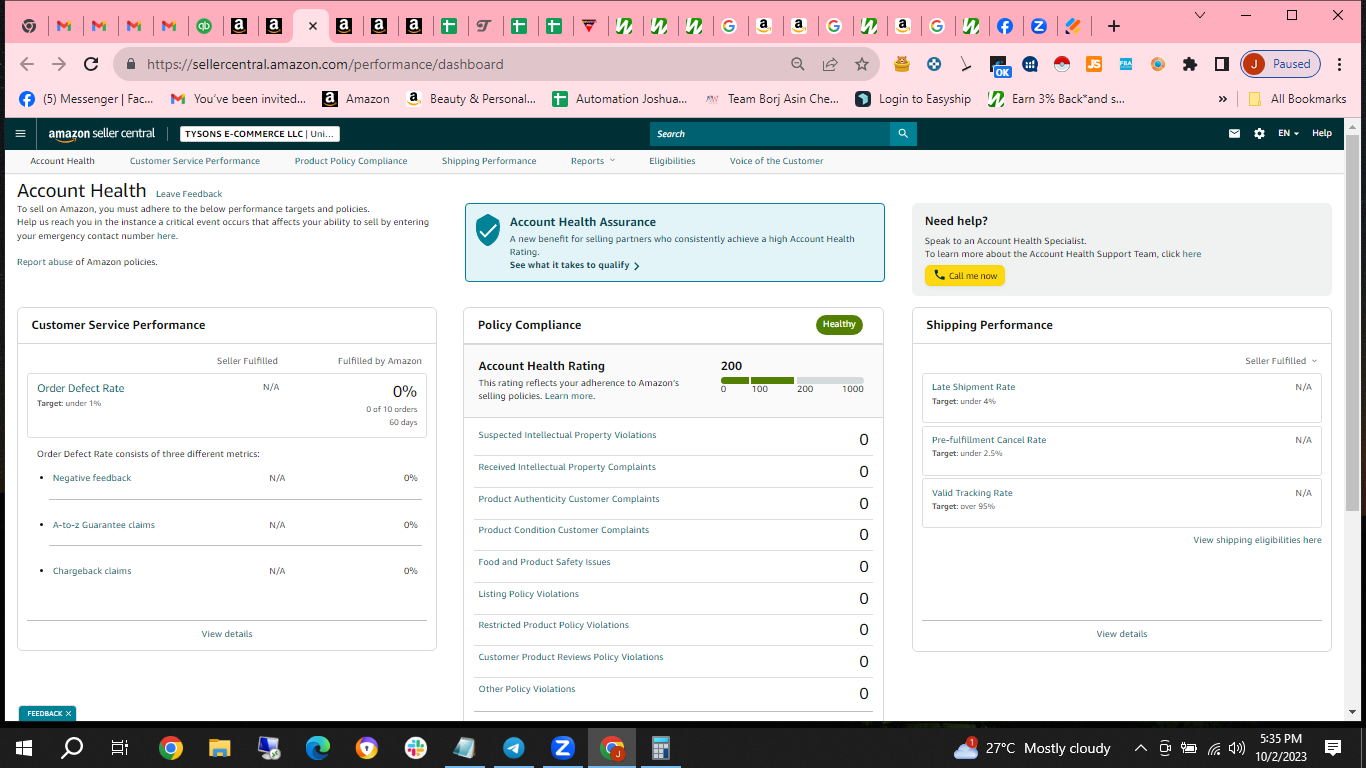Click the Amazon Seller Central logo
The width and height of the screenshot is (1366, 768).
[x=102, y=133]
